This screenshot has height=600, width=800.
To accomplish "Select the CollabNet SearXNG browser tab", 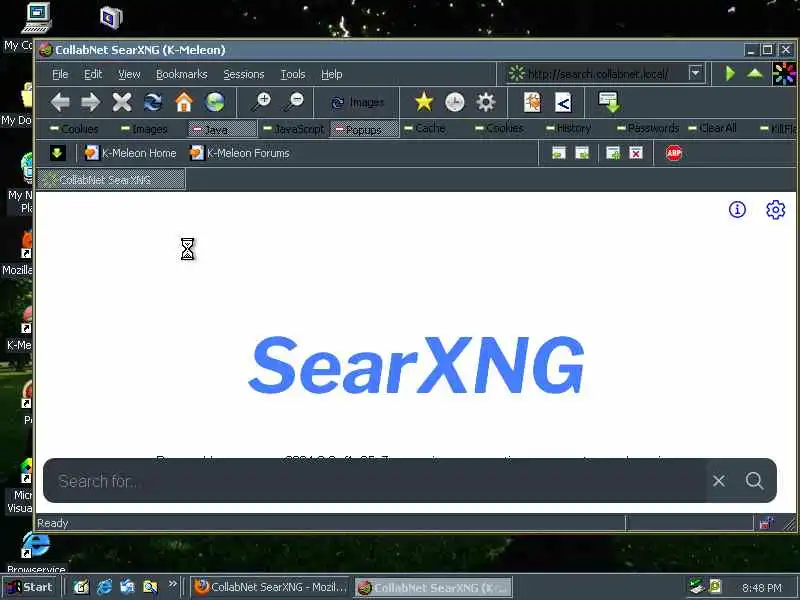I will (111, 180).
